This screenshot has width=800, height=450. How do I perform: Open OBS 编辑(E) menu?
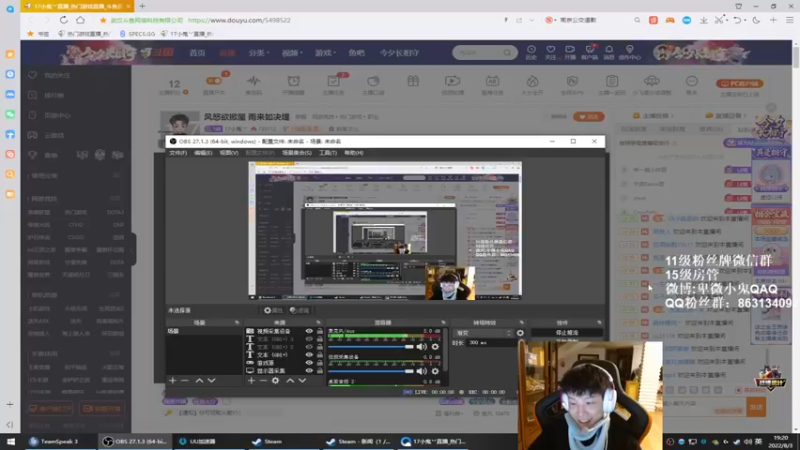coord(203,153)
